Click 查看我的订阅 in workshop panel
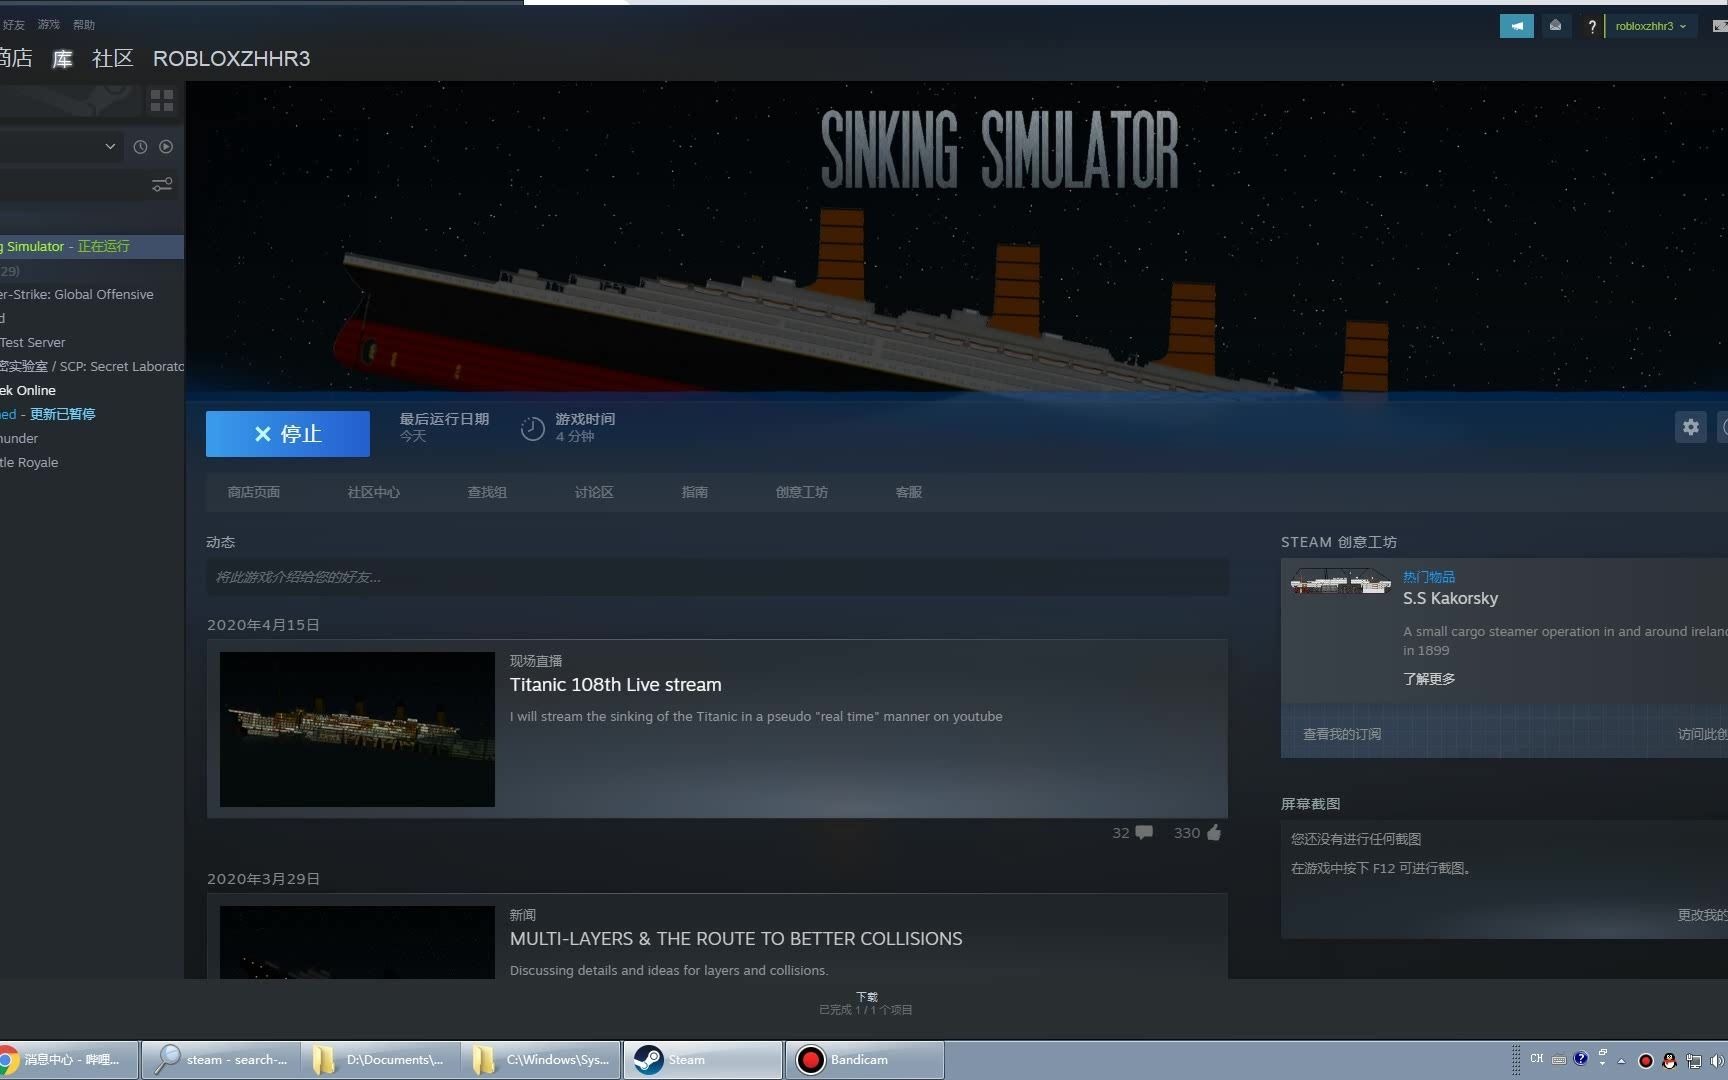1728x1080 pixels. [x=1342, y=734]
